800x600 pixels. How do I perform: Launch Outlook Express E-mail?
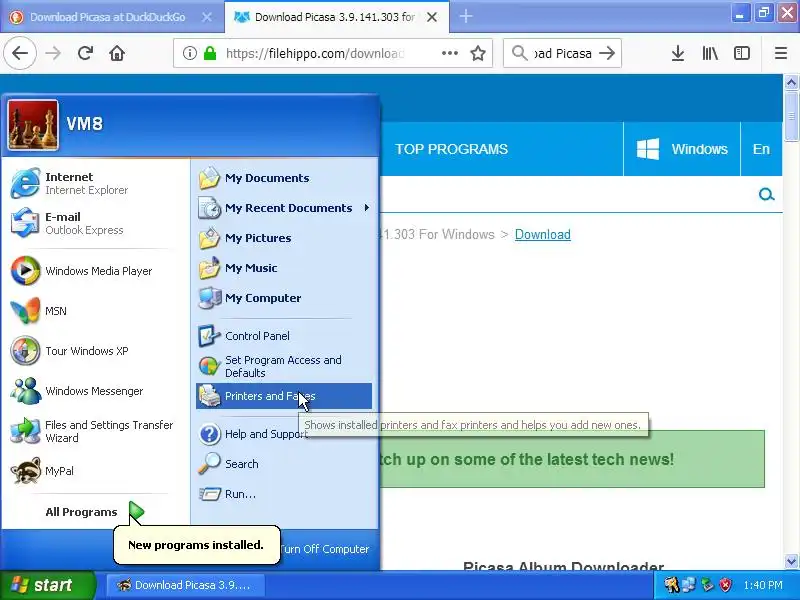[95, 223]
